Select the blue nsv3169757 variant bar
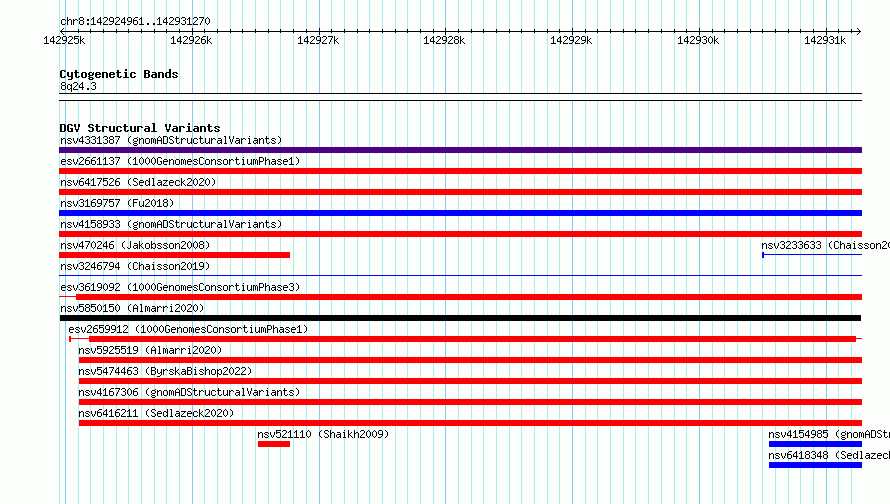Viewport: 890px width, 504px height. 460,213
